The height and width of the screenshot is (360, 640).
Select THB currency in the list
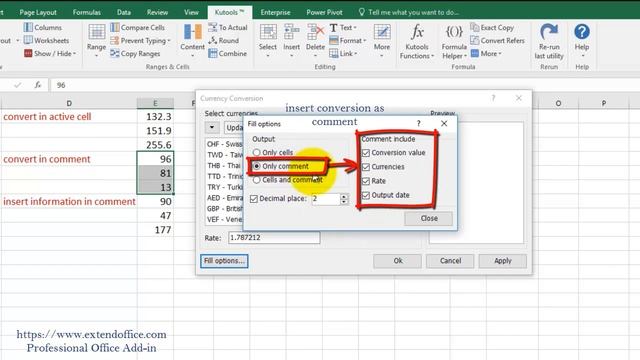(x=224, y=165)
